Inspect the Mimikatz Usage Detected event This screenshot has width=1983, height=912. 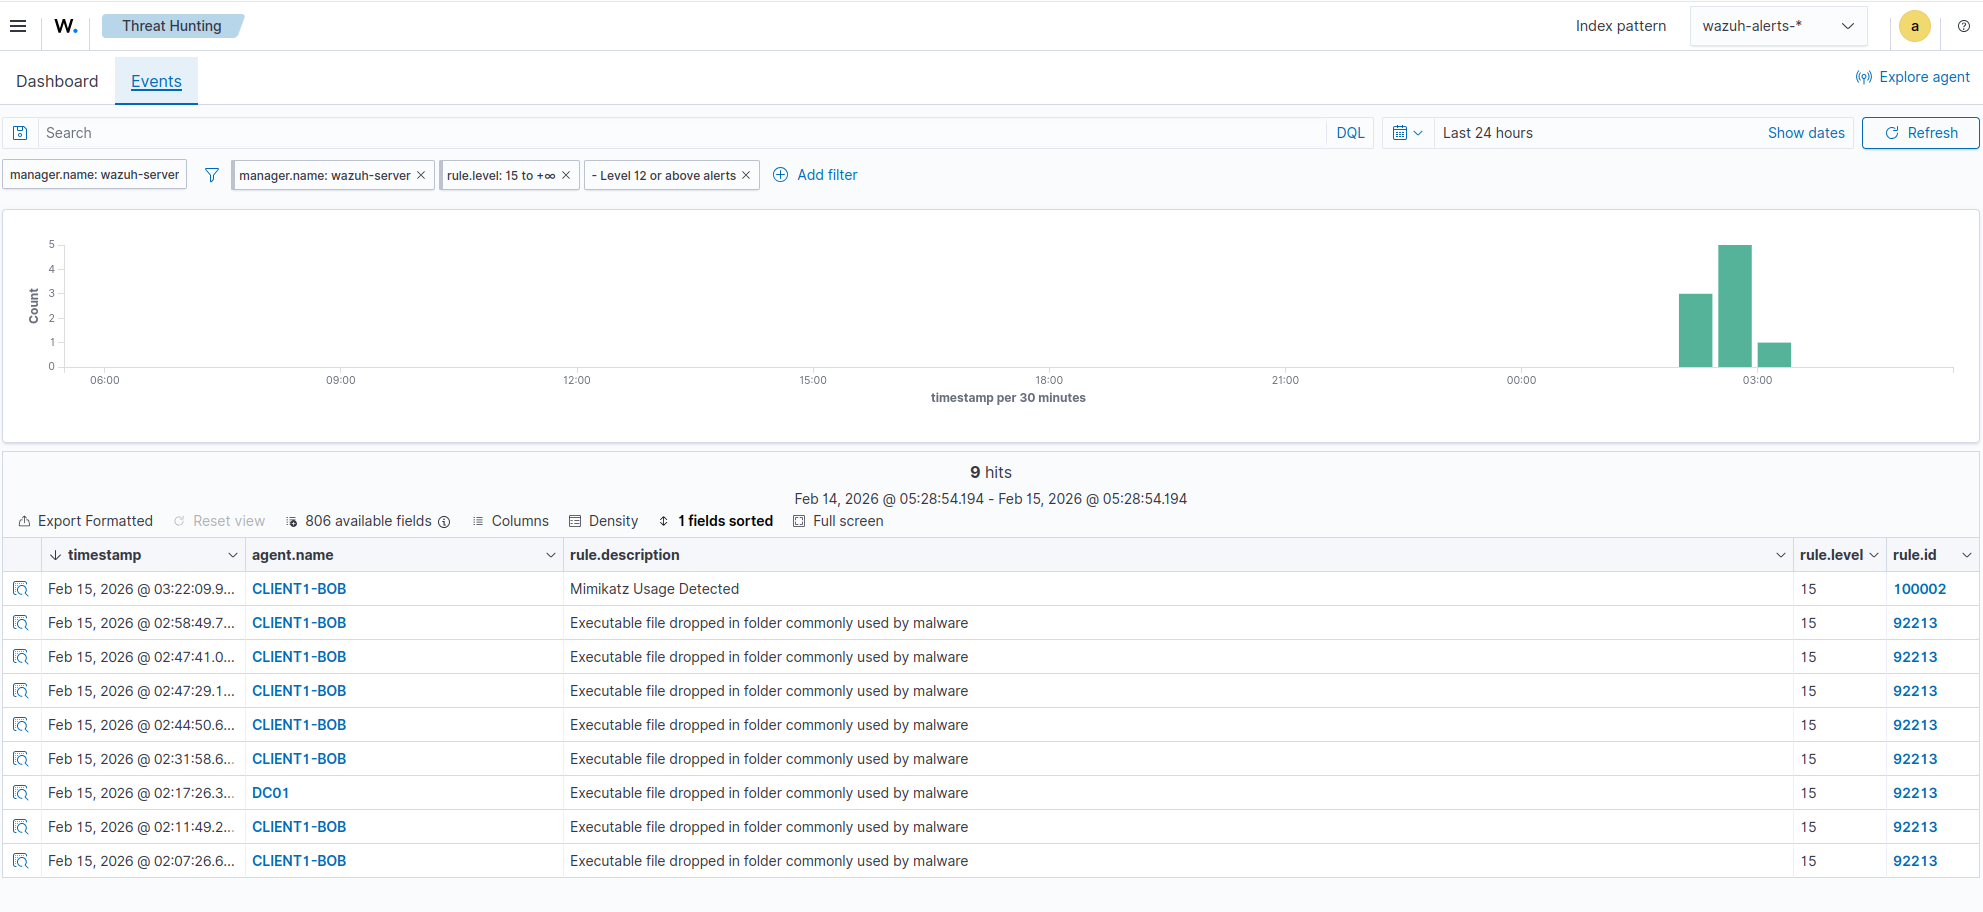pos(21,589)
